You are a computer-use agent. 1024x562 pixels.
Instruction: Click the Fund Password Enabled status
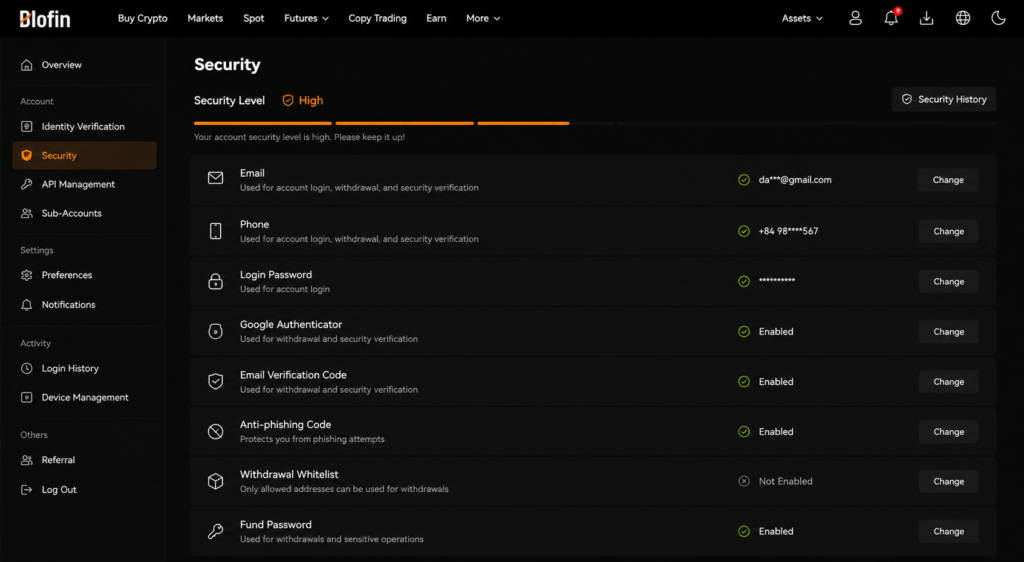coord(776,531)
